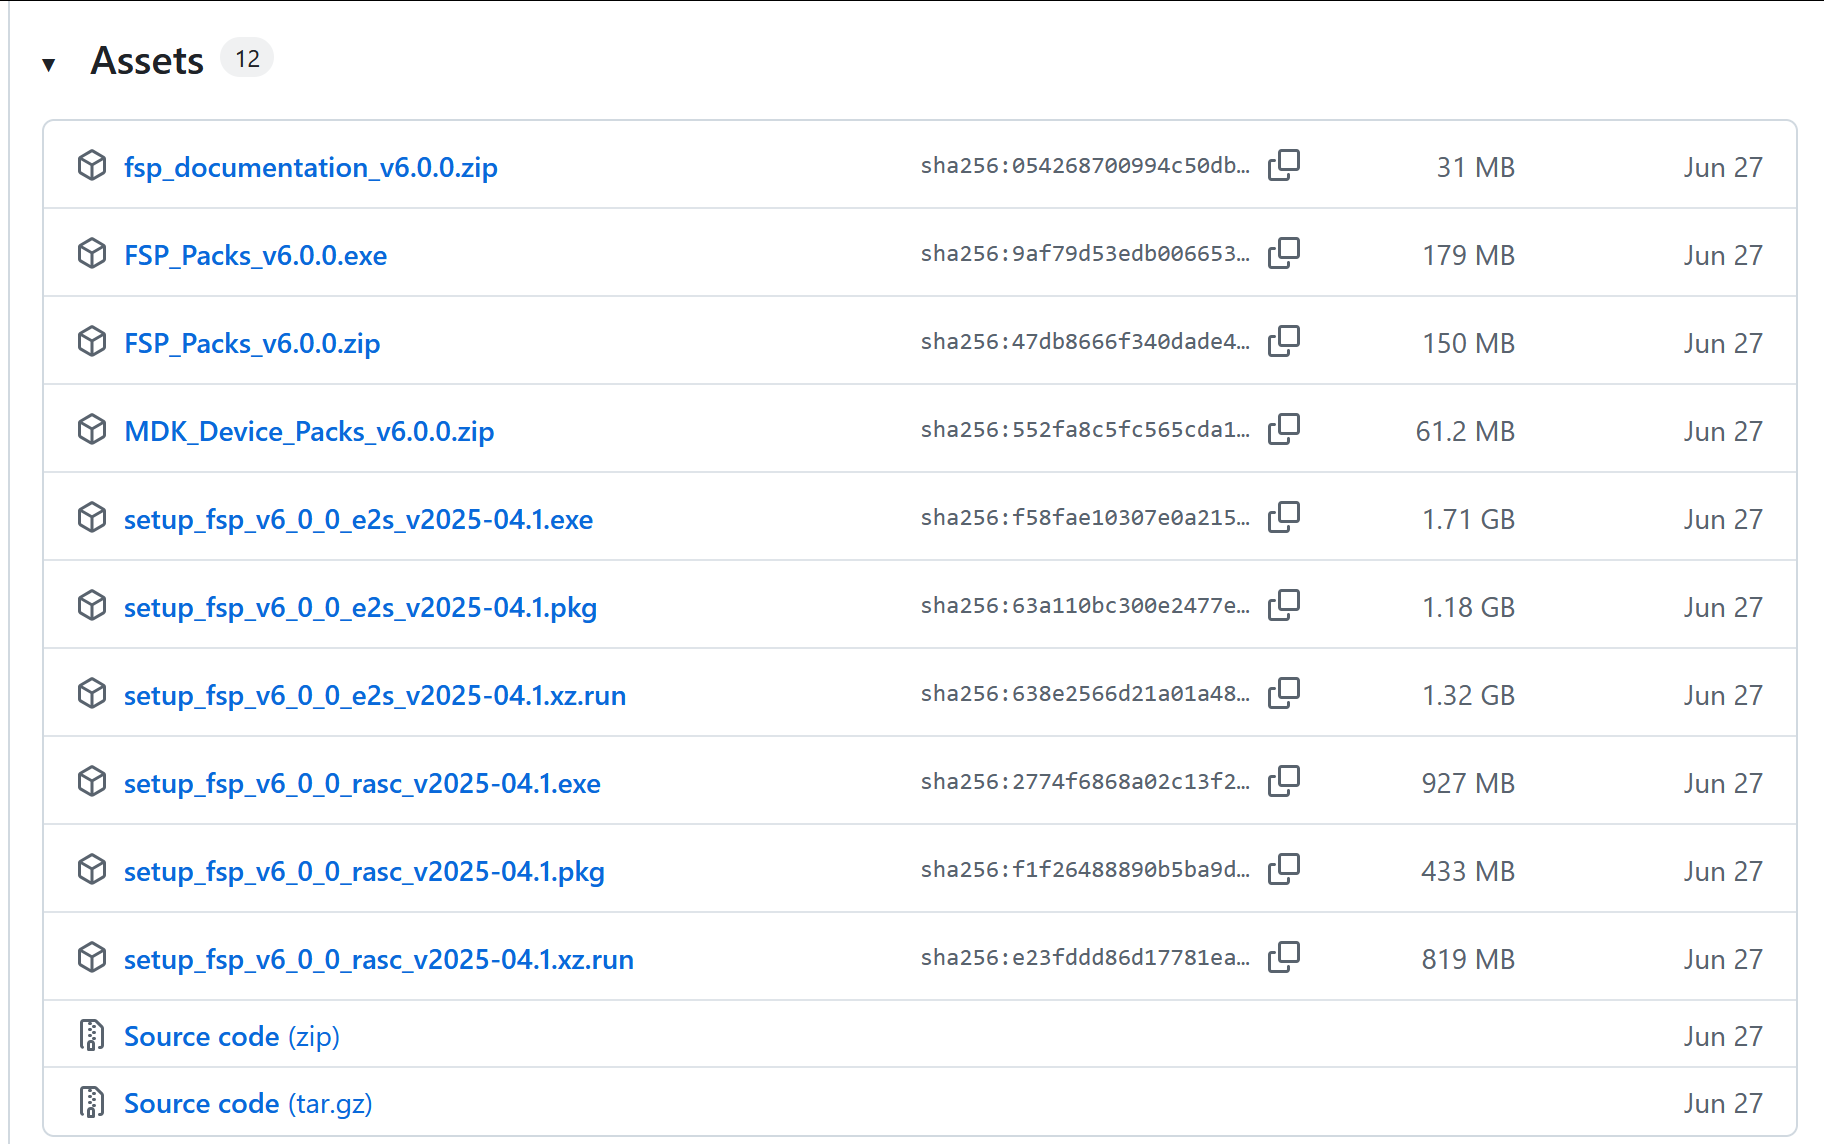This screenshot has width=1824, height=1144.
Task: Download Source code (tar.gz)
Action: 248,1103
